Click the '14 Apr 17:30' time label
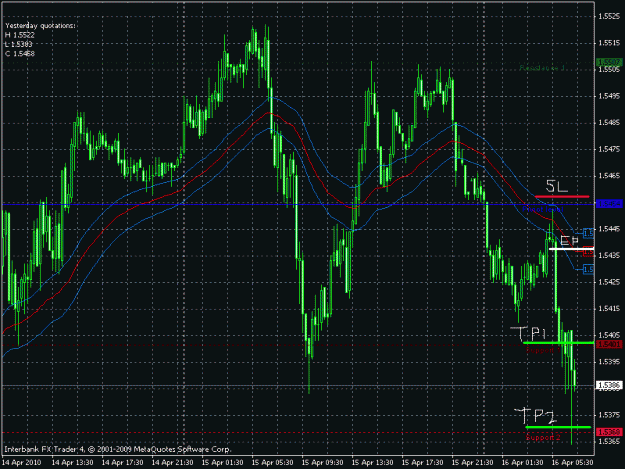The image size is (625, 469). click(x=122, y=463)
